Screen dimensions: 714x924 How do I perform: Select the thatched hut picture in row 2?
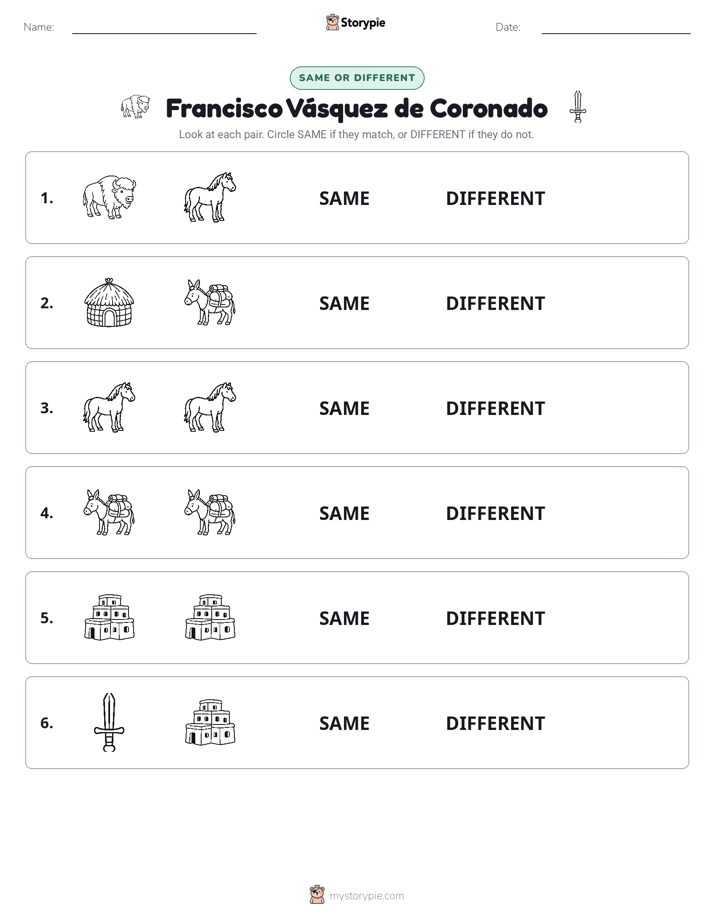click(109, 302)
